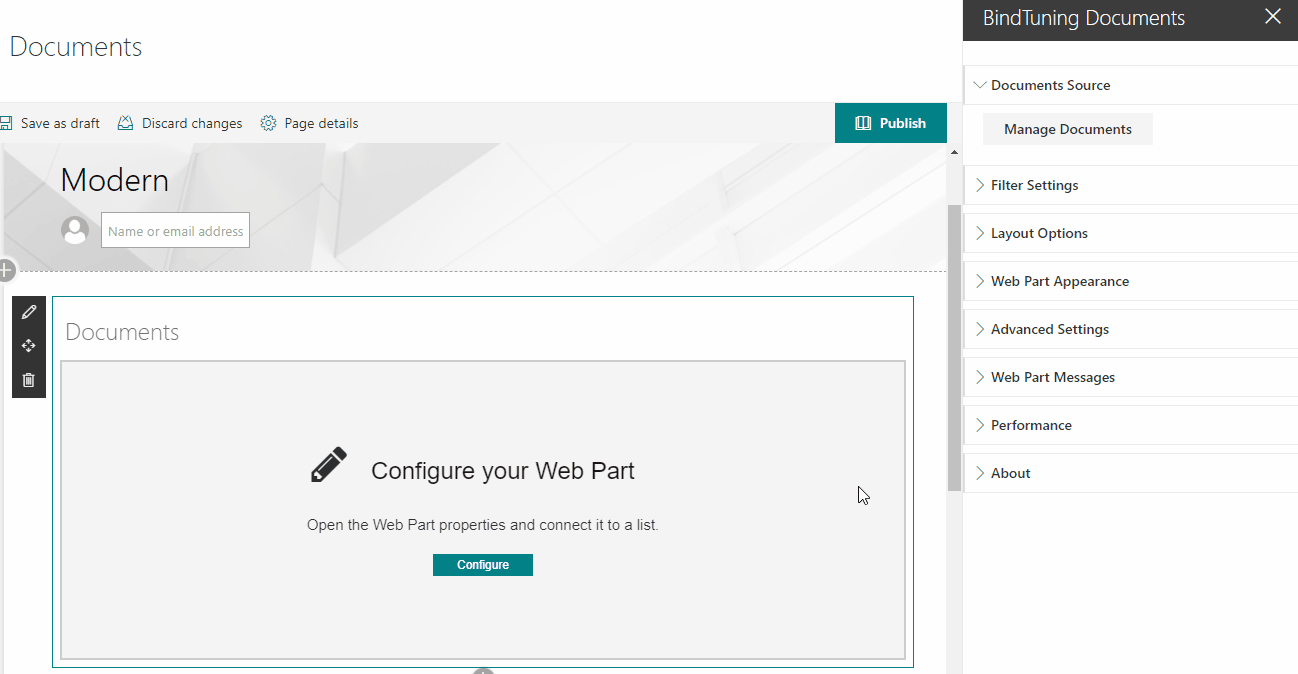1298x674 pixels.
Task: Click the 'Open the Web Part properties' message
Action: pos(483,525)
